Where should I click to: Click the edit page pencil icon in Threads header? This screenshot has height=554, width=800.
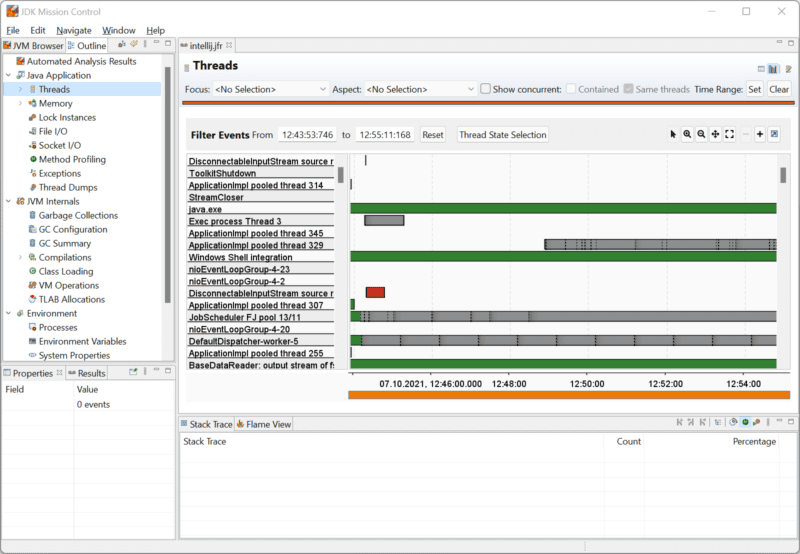click(x=788, y=69)
